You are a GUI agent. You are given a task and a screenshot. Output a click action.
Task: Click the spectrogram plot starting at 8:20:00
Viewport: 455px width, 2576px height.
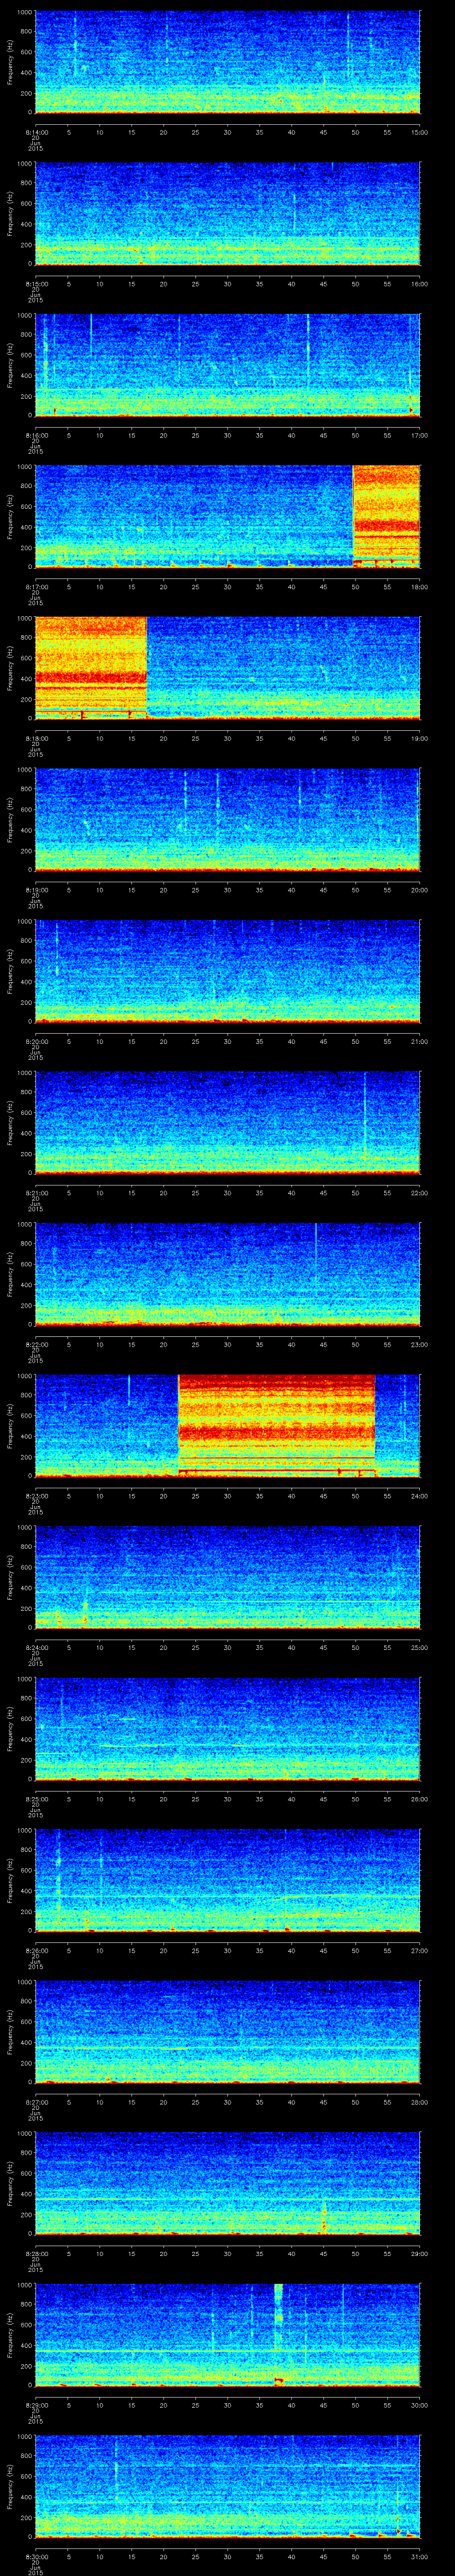tap(227, 972)
